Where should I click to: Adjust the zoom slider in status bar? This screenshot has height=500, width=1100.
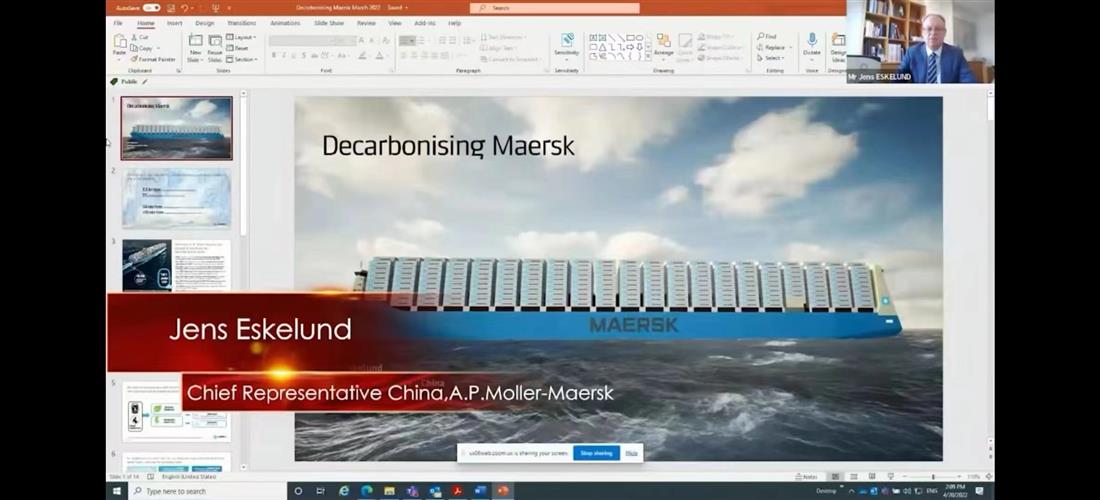point(932,476)
